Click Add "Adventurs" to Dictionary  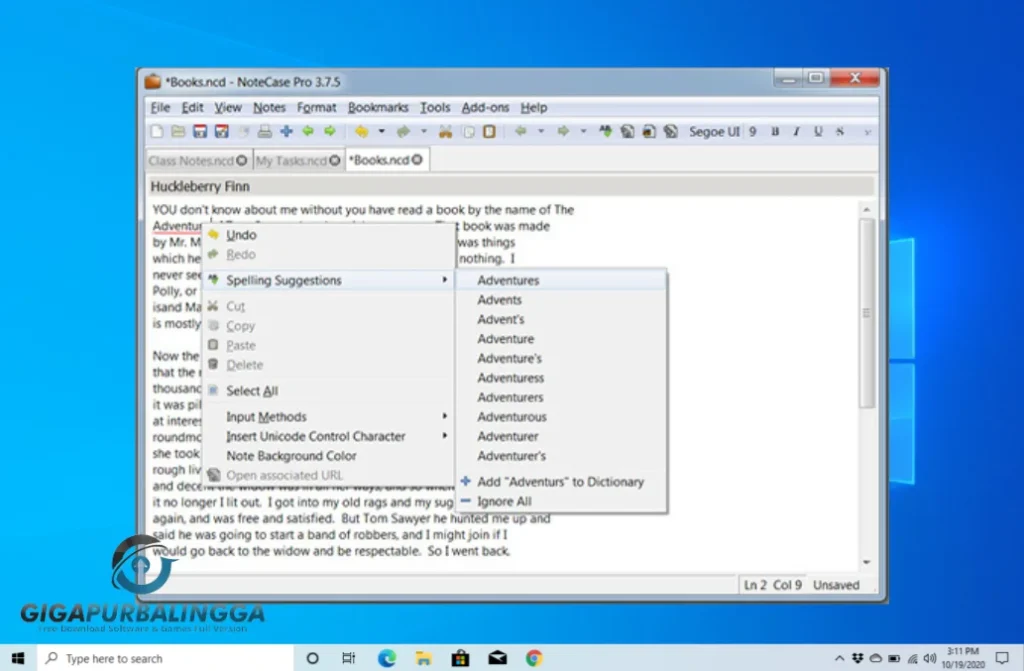pos(560,482)
